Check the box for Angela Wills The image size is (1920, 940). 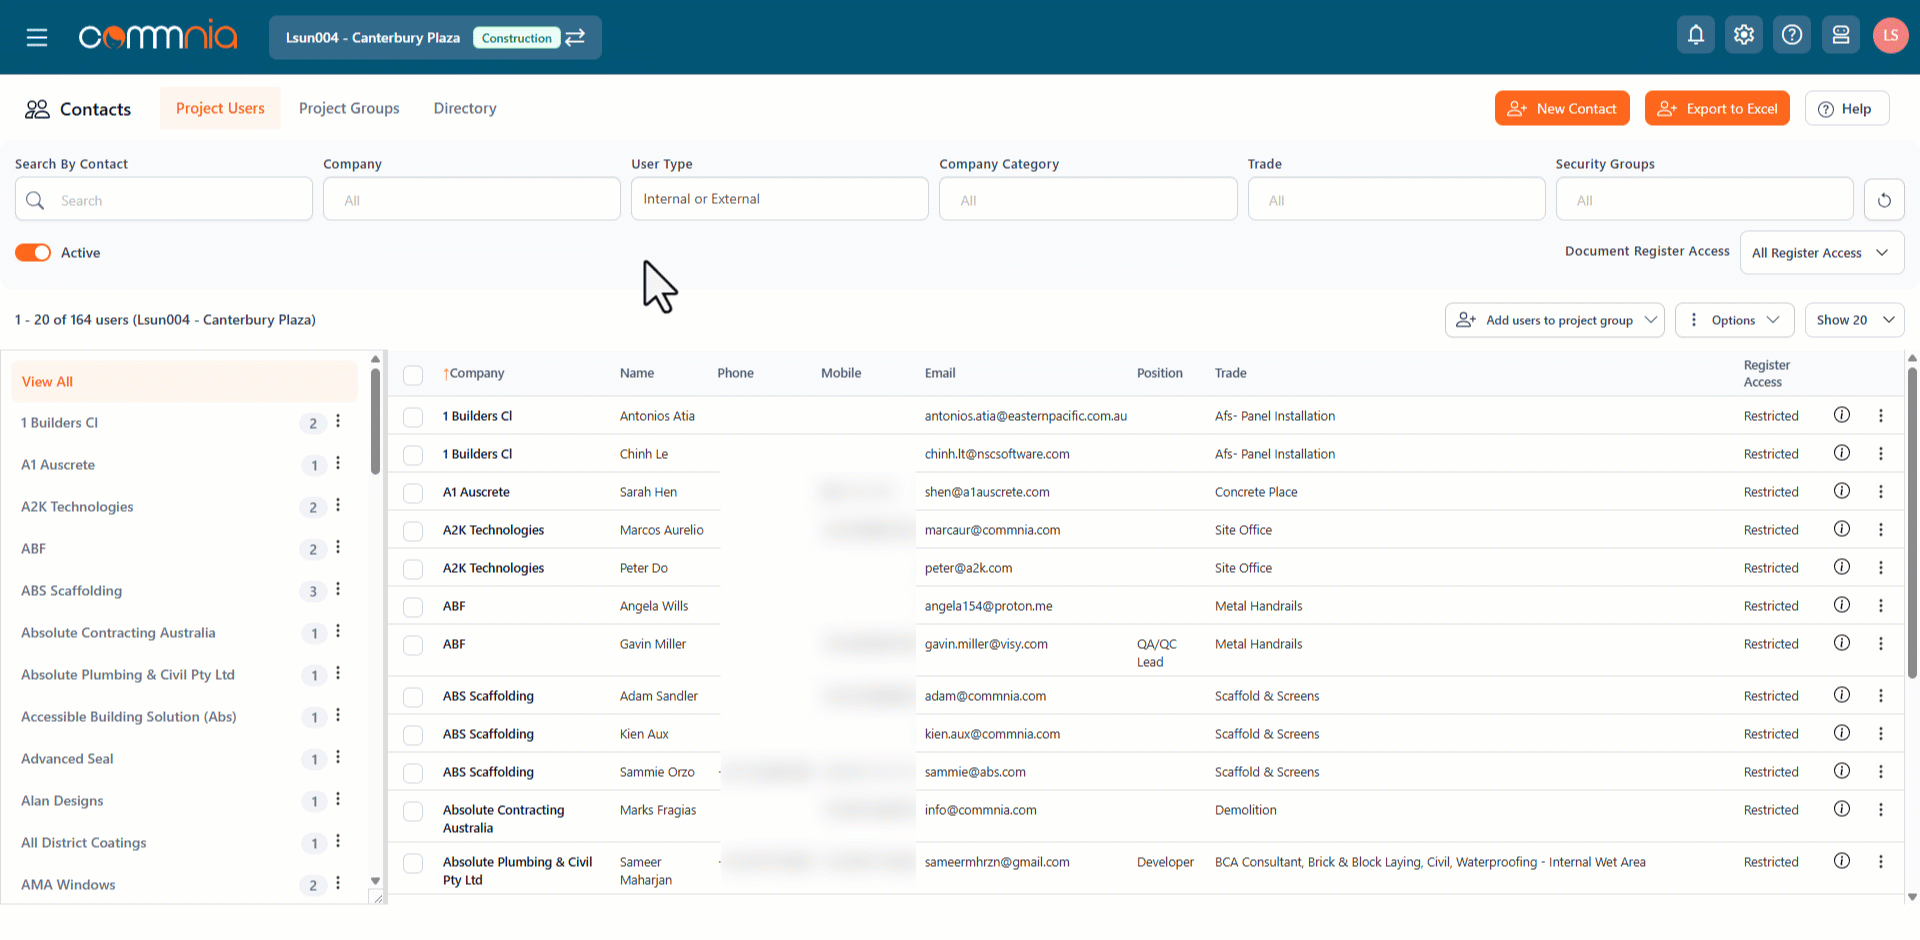(x=413, y=607)
